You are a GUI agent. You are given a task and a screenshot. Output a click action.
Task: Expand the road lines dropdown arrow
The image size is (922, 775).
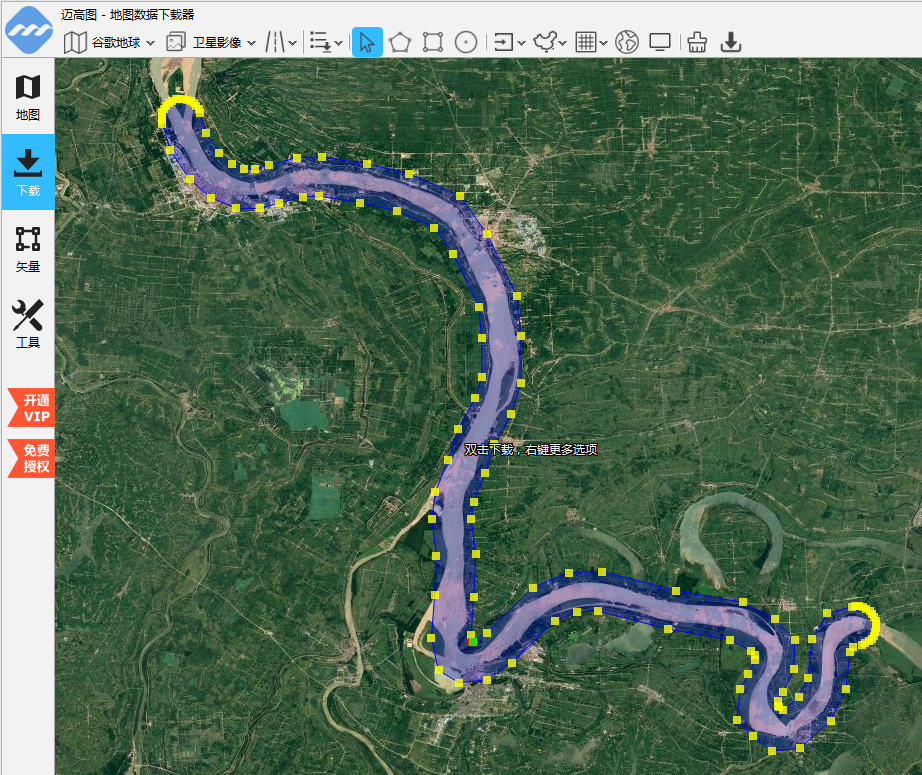coord(292,43)
